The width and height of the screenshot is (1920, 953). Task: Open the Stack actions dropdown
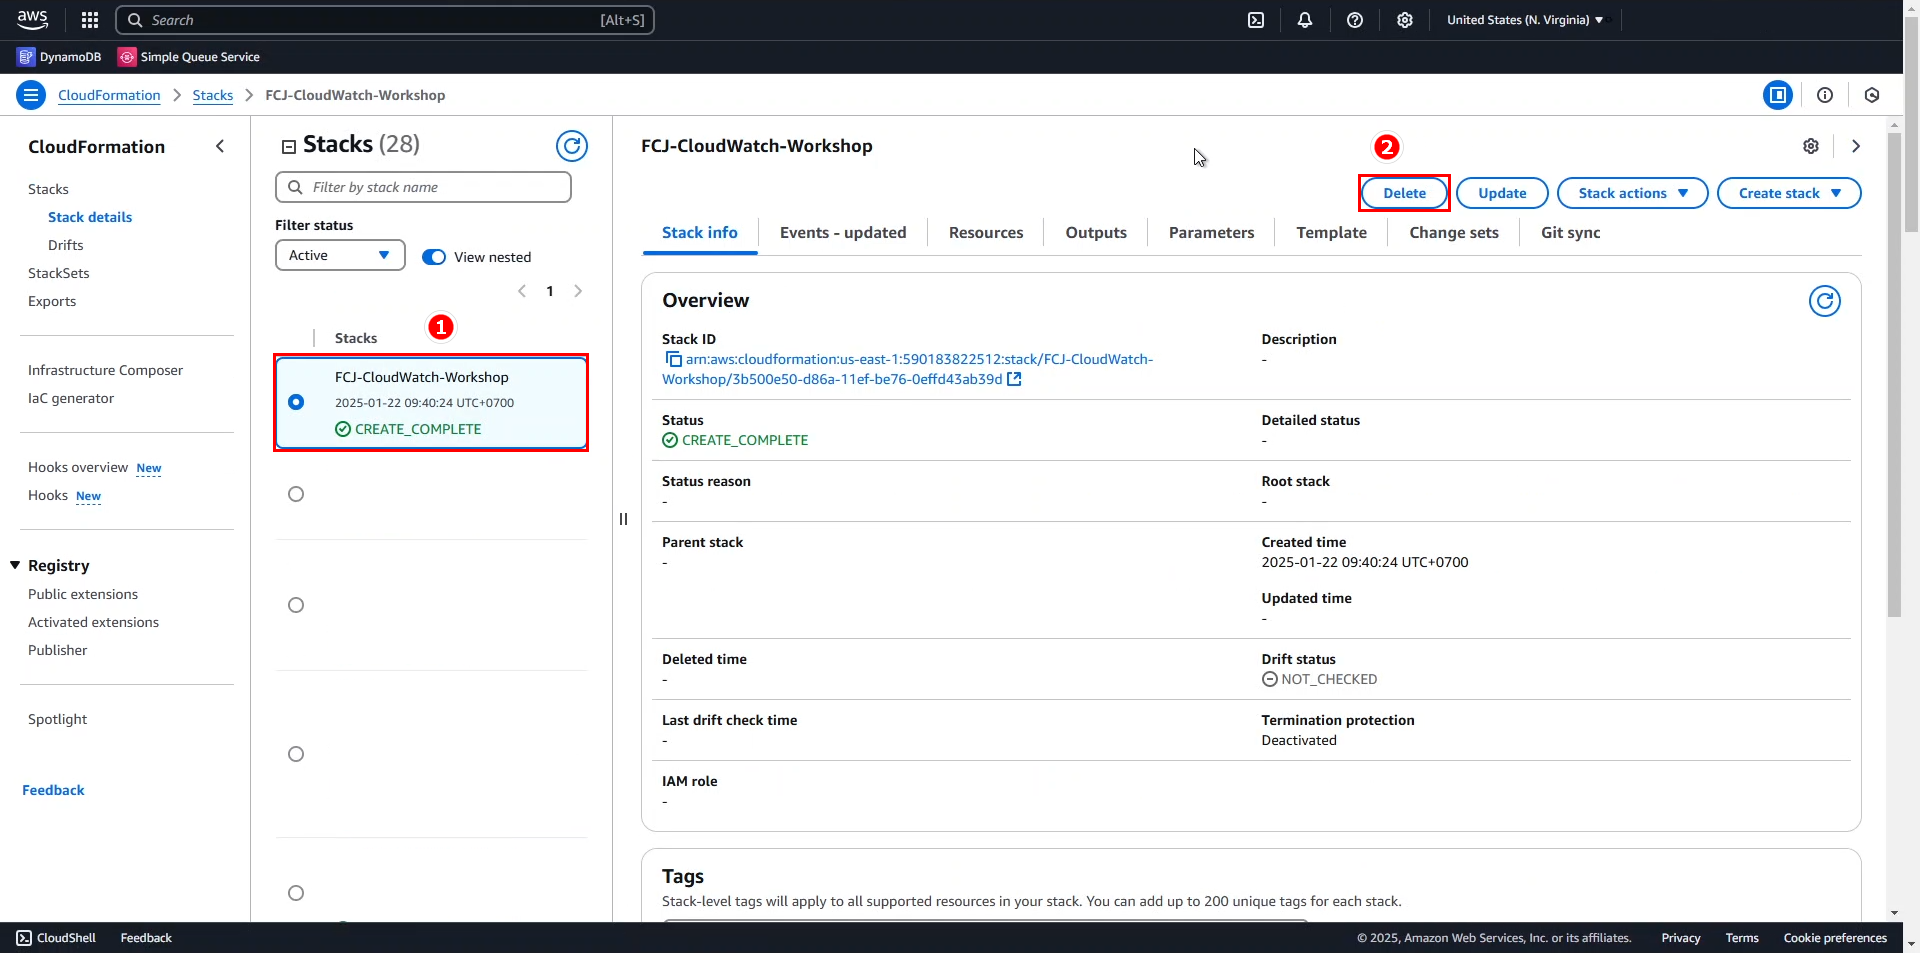point(1633,193)
